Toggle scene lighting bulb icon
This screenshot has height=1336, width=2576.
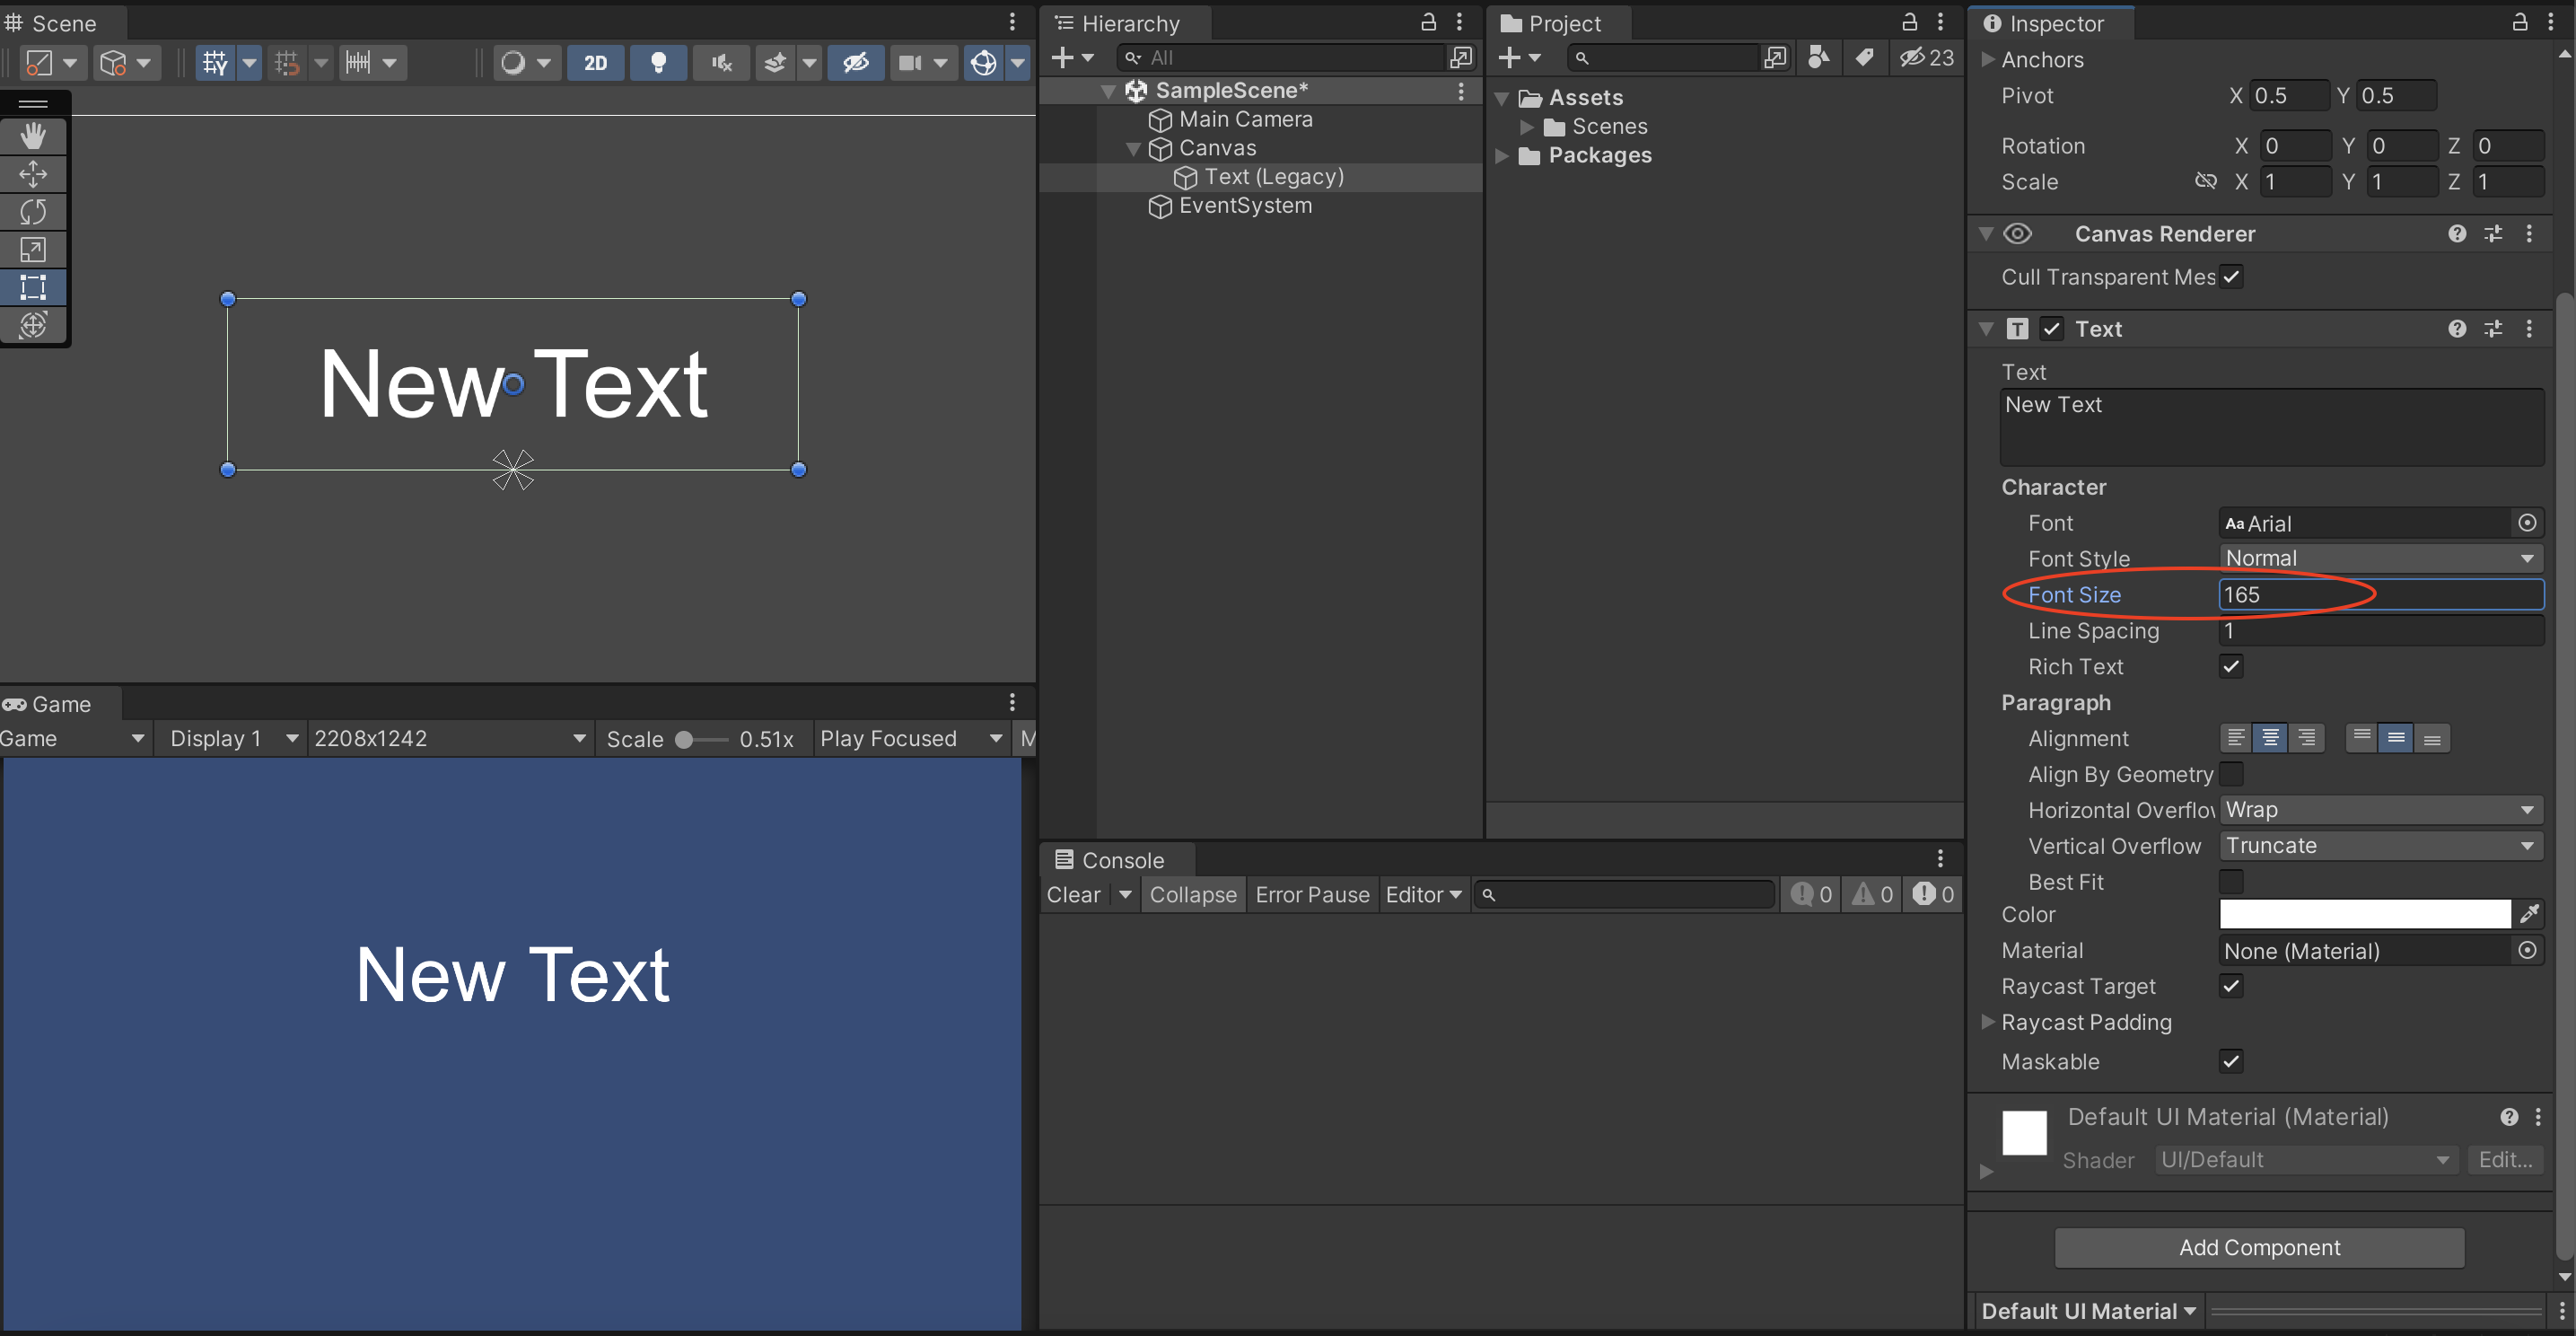coord(658,63)
